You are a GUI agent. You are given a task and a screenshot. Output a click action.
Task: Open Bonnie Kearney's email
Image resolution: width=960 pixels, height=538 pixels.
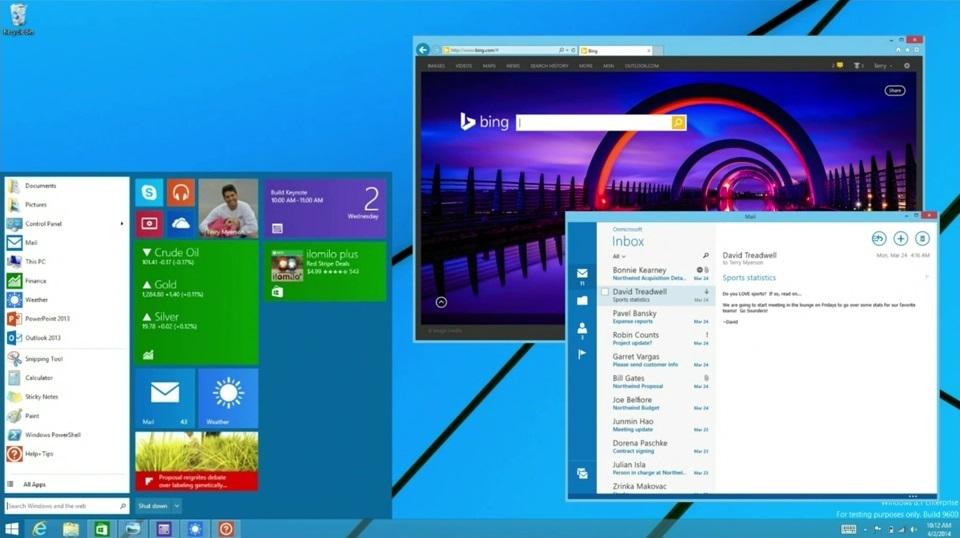pos(656,274)
